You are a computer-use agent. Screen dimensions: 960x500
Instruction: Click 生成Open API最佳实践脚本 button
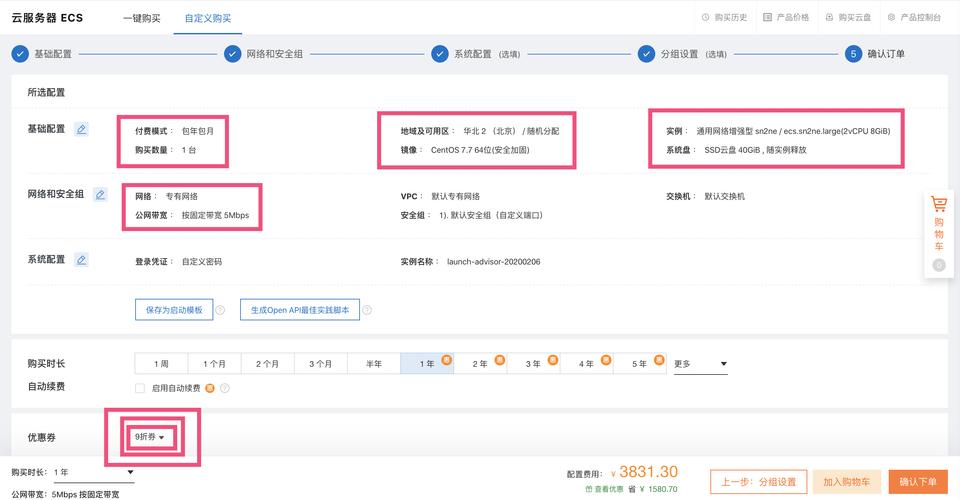[x=300, y=310]
